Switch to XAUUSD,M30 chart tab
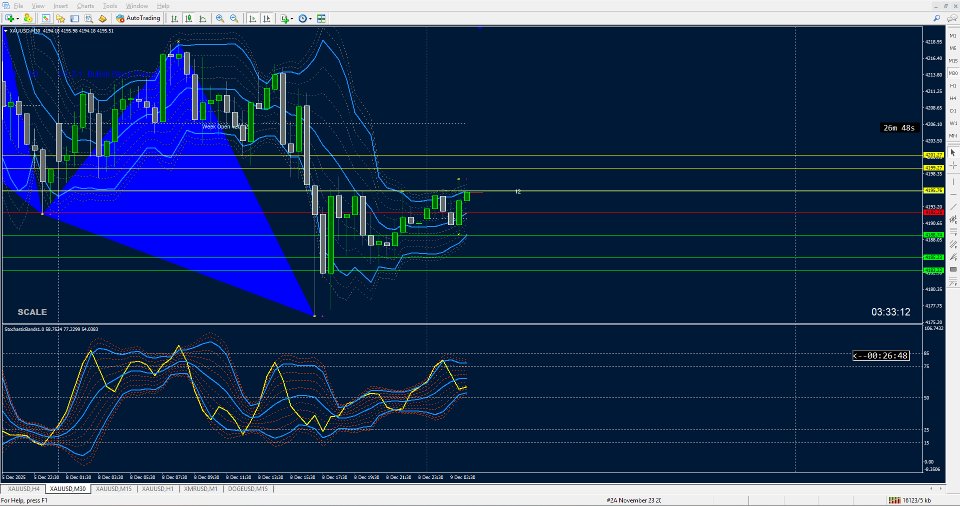 click(x=67, y=489)
